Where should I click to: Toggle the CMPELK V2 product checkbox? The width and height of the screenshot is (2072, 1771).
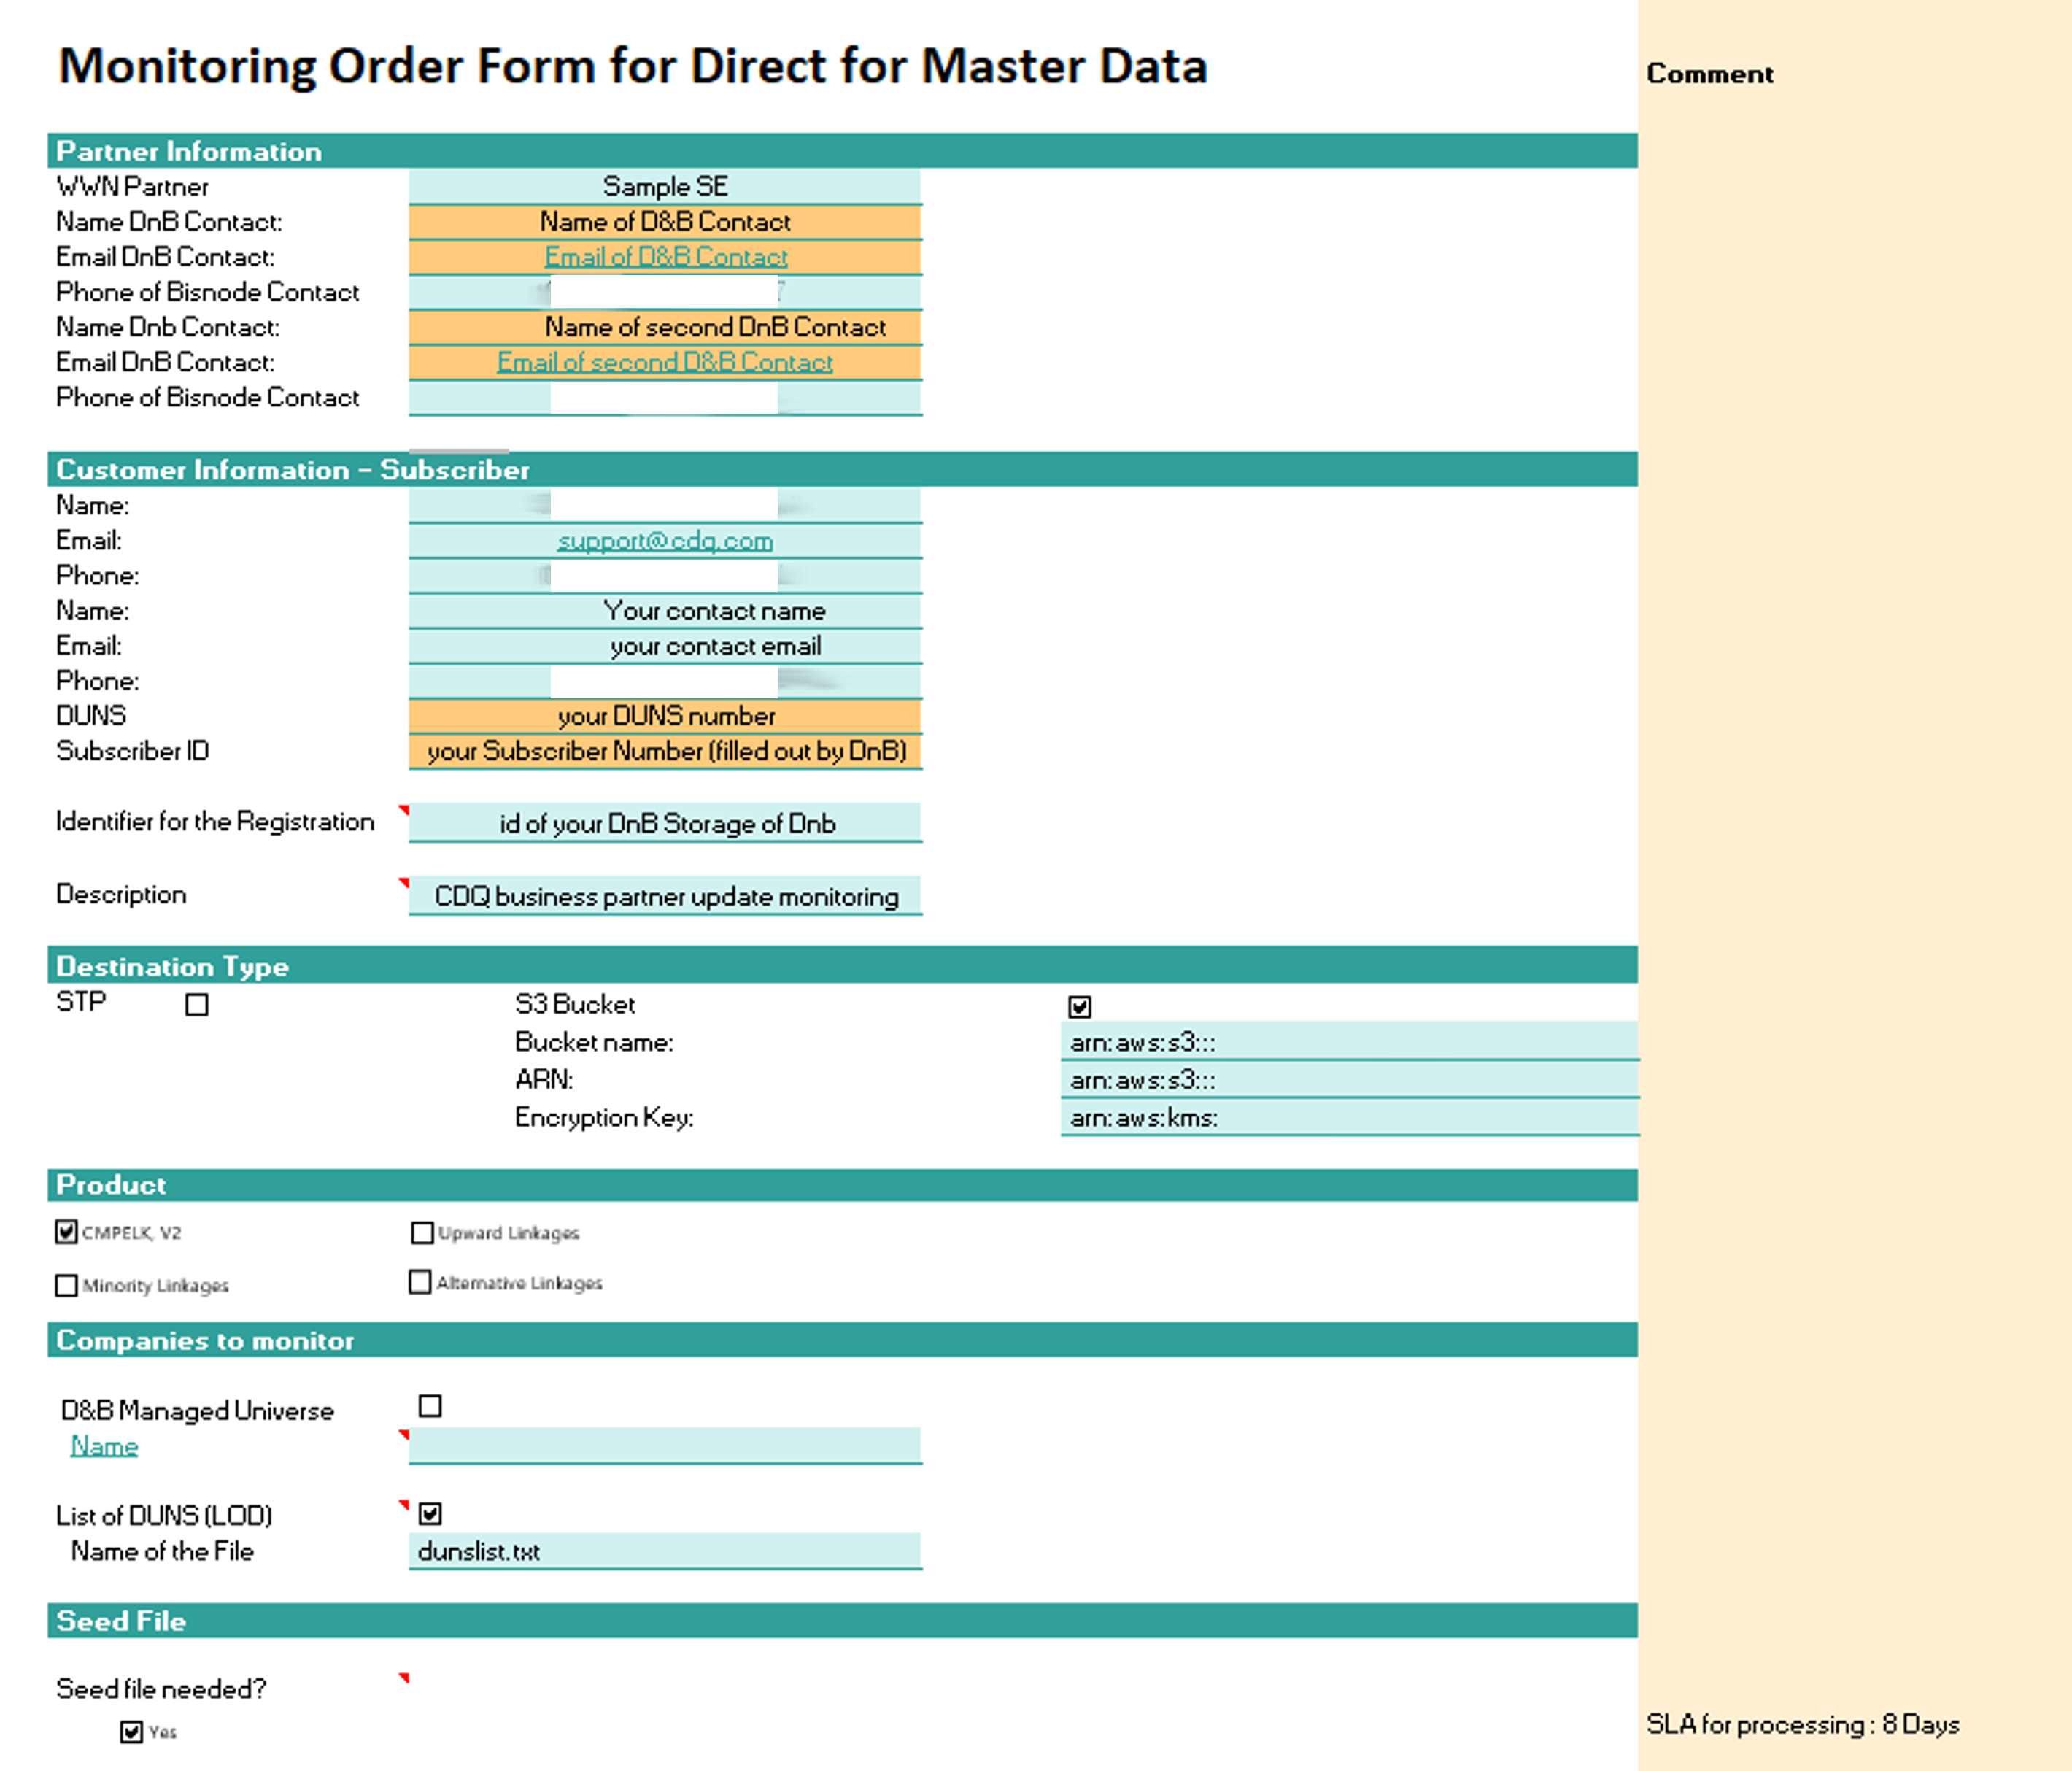[66, 1231]
